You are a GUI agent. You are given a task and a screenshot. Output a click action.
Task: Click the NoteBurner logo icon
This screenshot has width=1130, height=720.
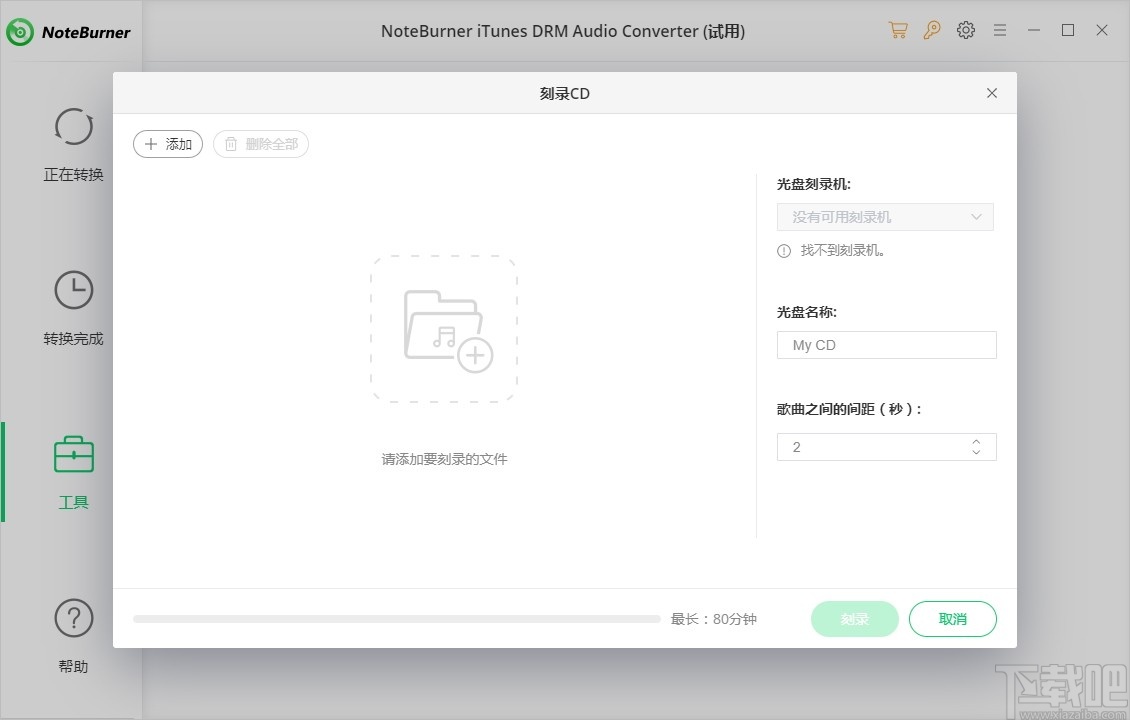pyautogui.click(x=18, y=31)
